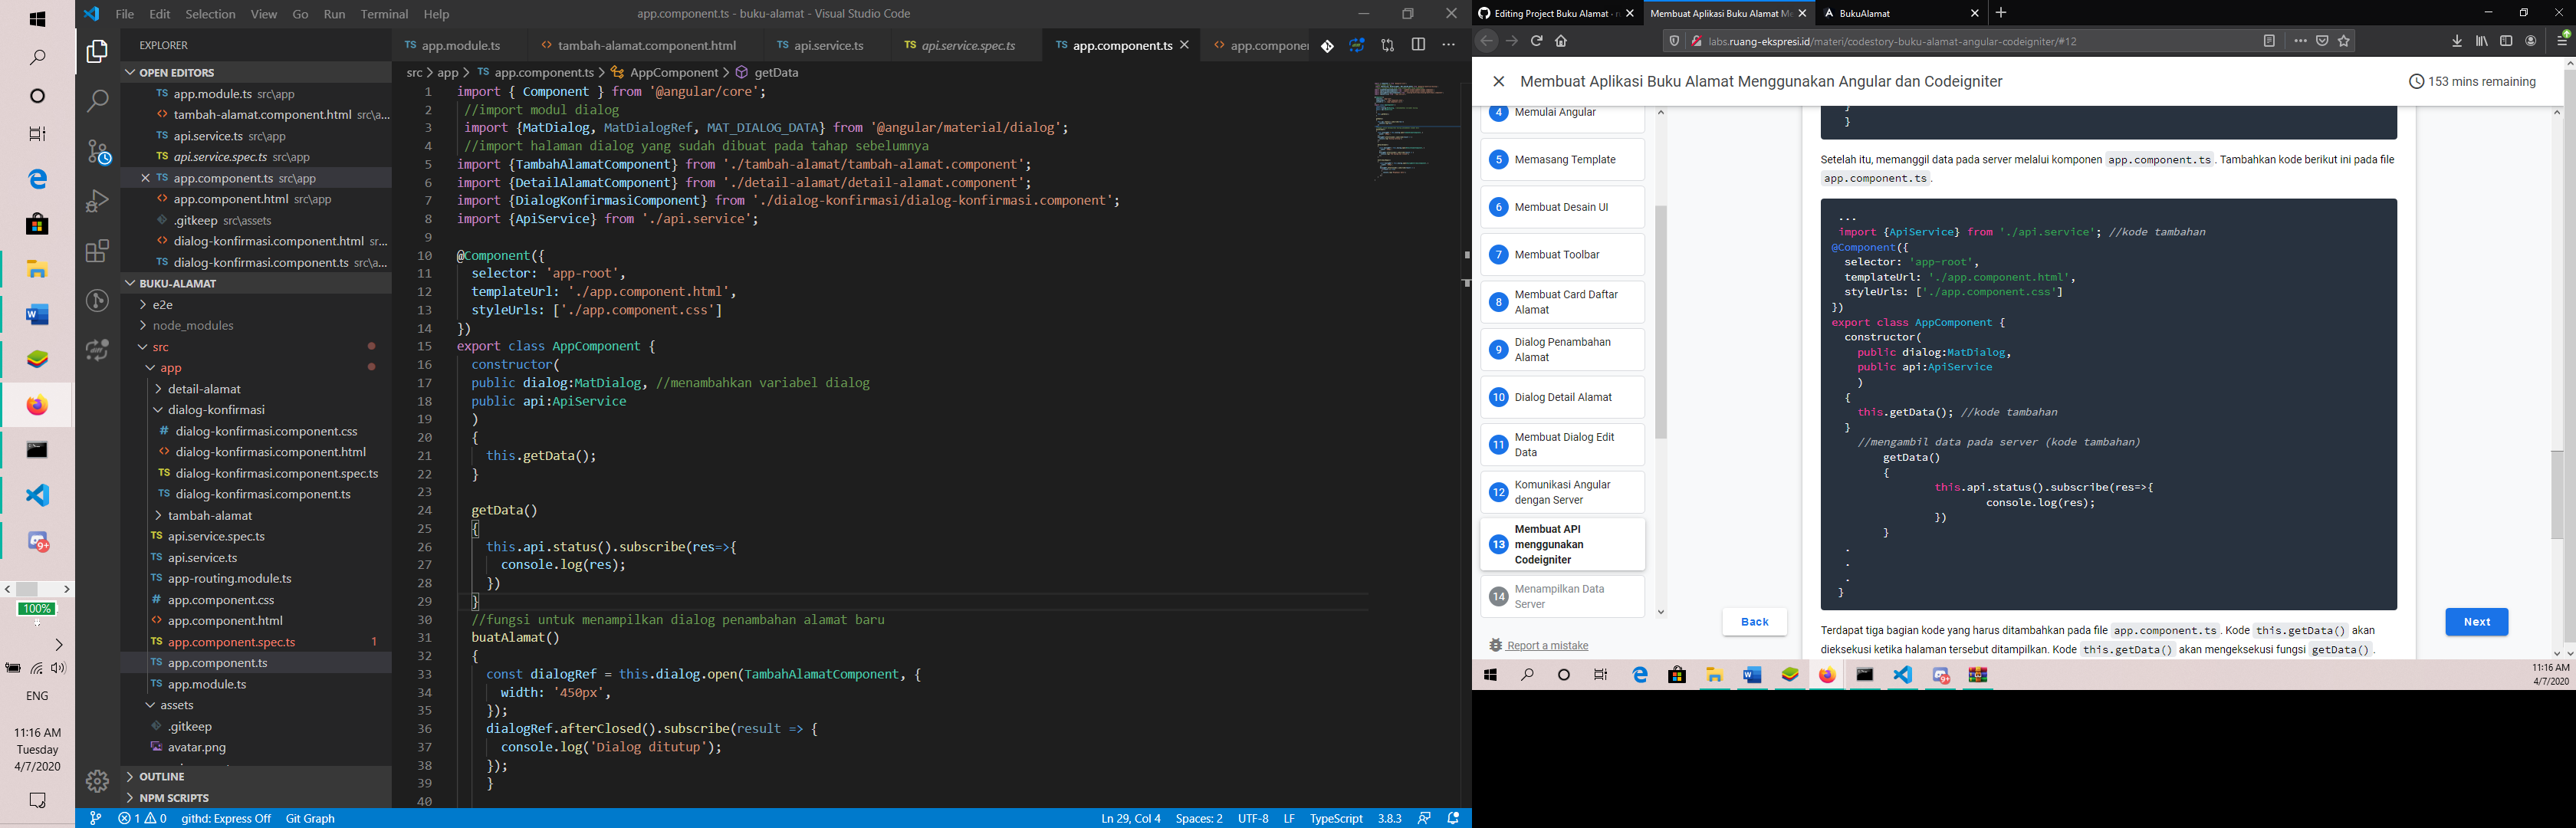This screenshot has width=2576, height=828.
Task: Show Firefox sidebars icon
Action: 2506,41
